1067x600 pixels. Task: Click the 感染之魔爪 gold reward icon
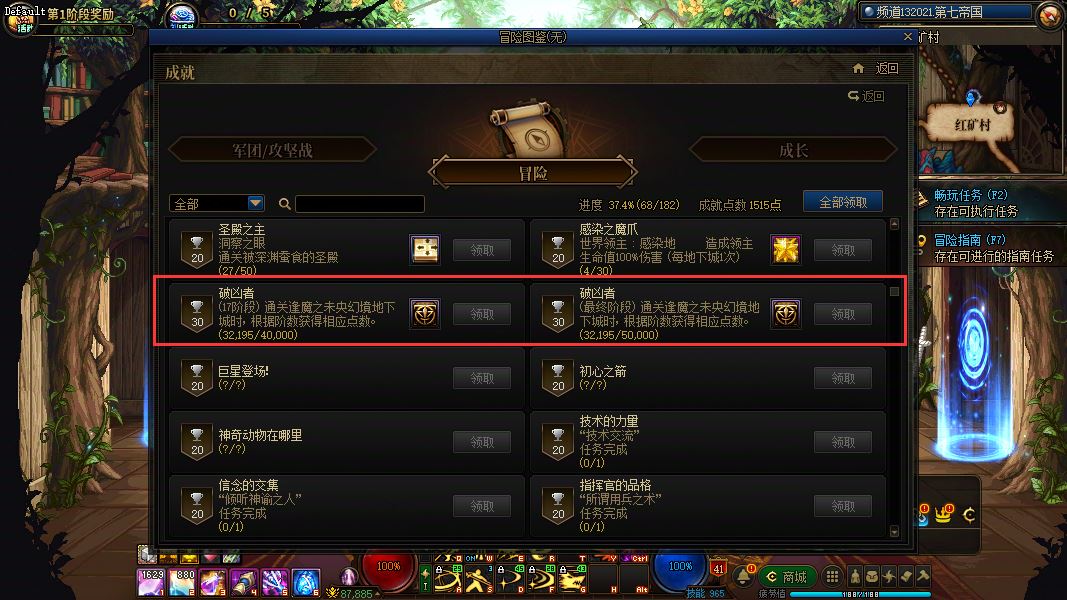point(785,250)
